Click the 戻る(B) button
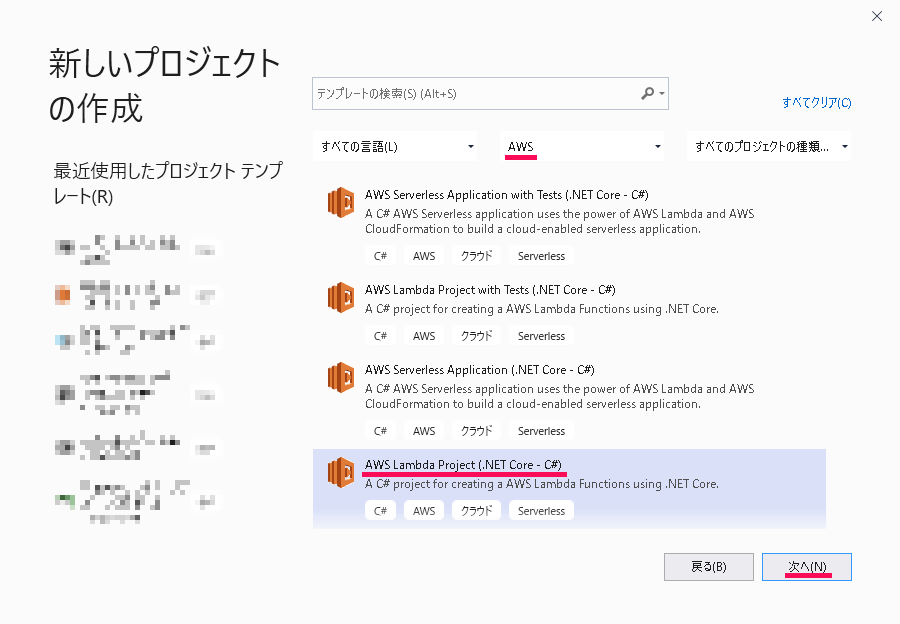Screen dimensions: 900x624 tap(708, 567)
